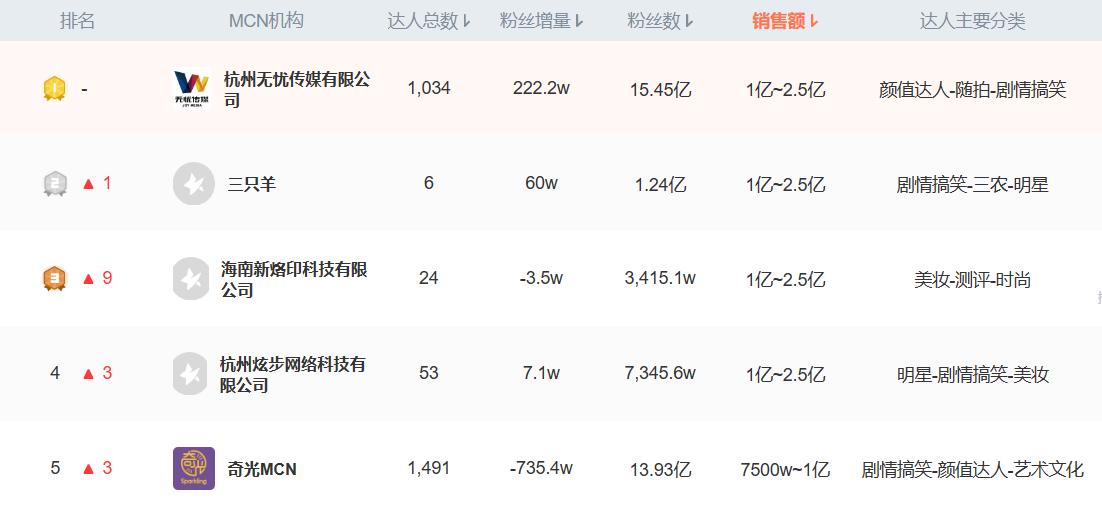The height and width of the screenshot is (510, 1102).
Task: Open 海南新烙印科技有限公司 agency page
Action: 294,279
